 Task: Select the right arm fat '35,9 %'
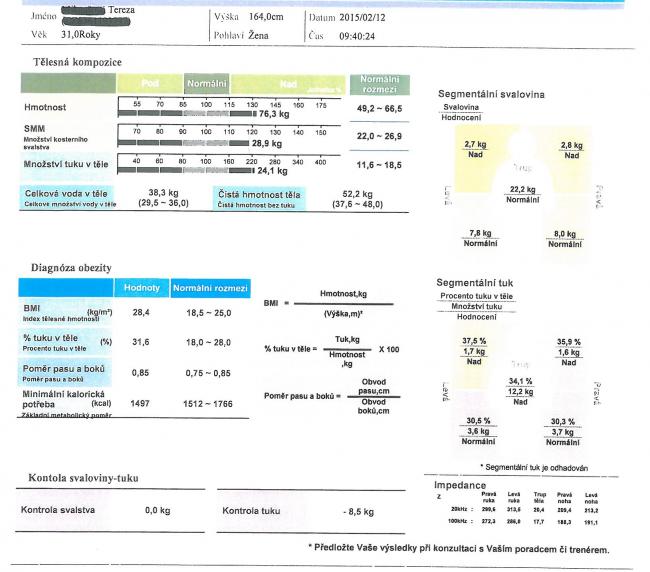pos(569,342)
